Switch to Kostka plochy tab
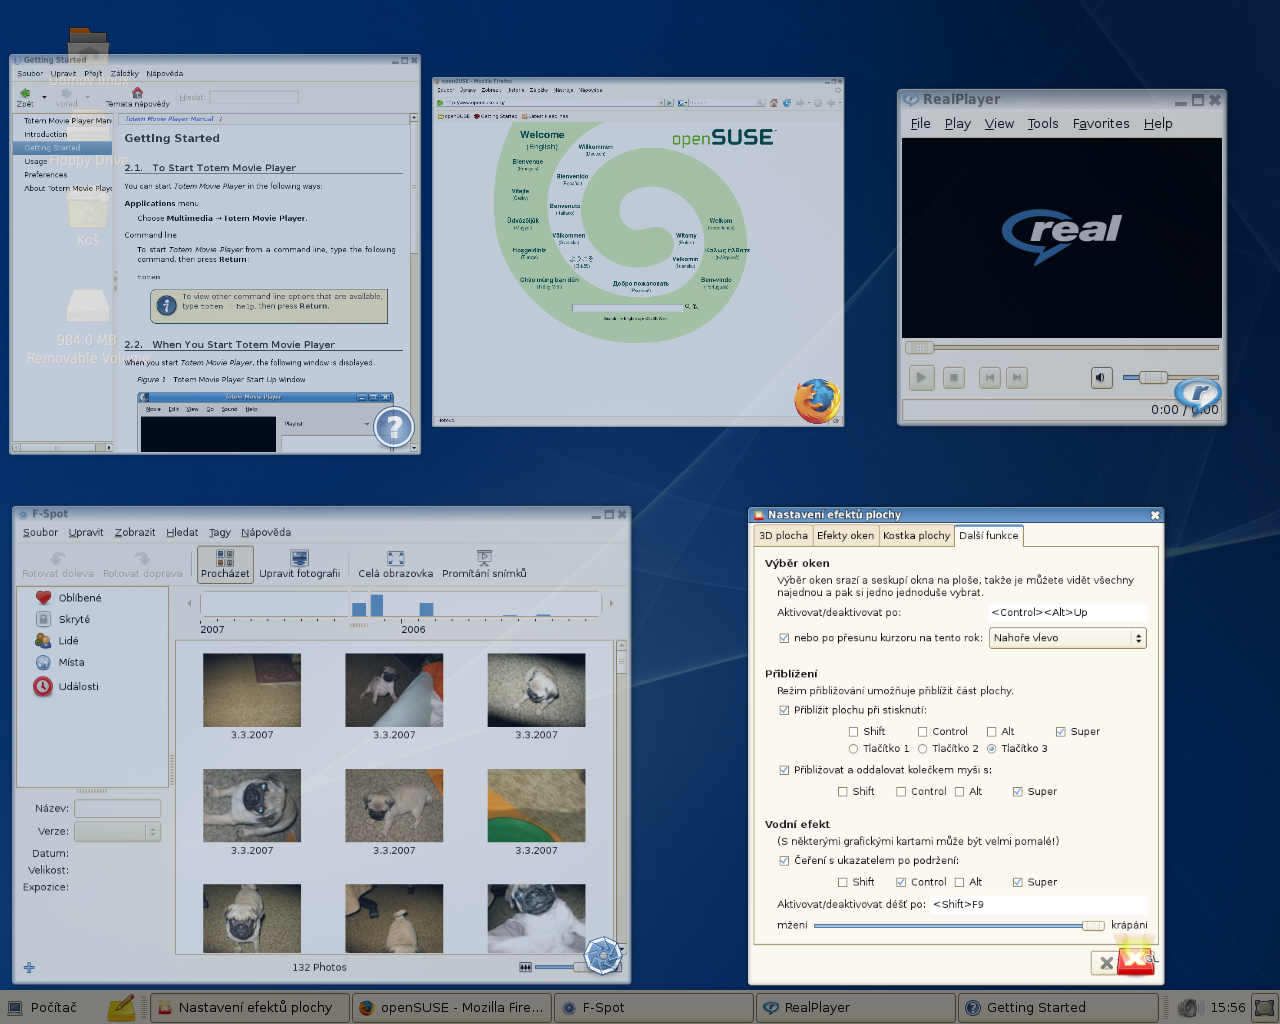 [916, 536]
